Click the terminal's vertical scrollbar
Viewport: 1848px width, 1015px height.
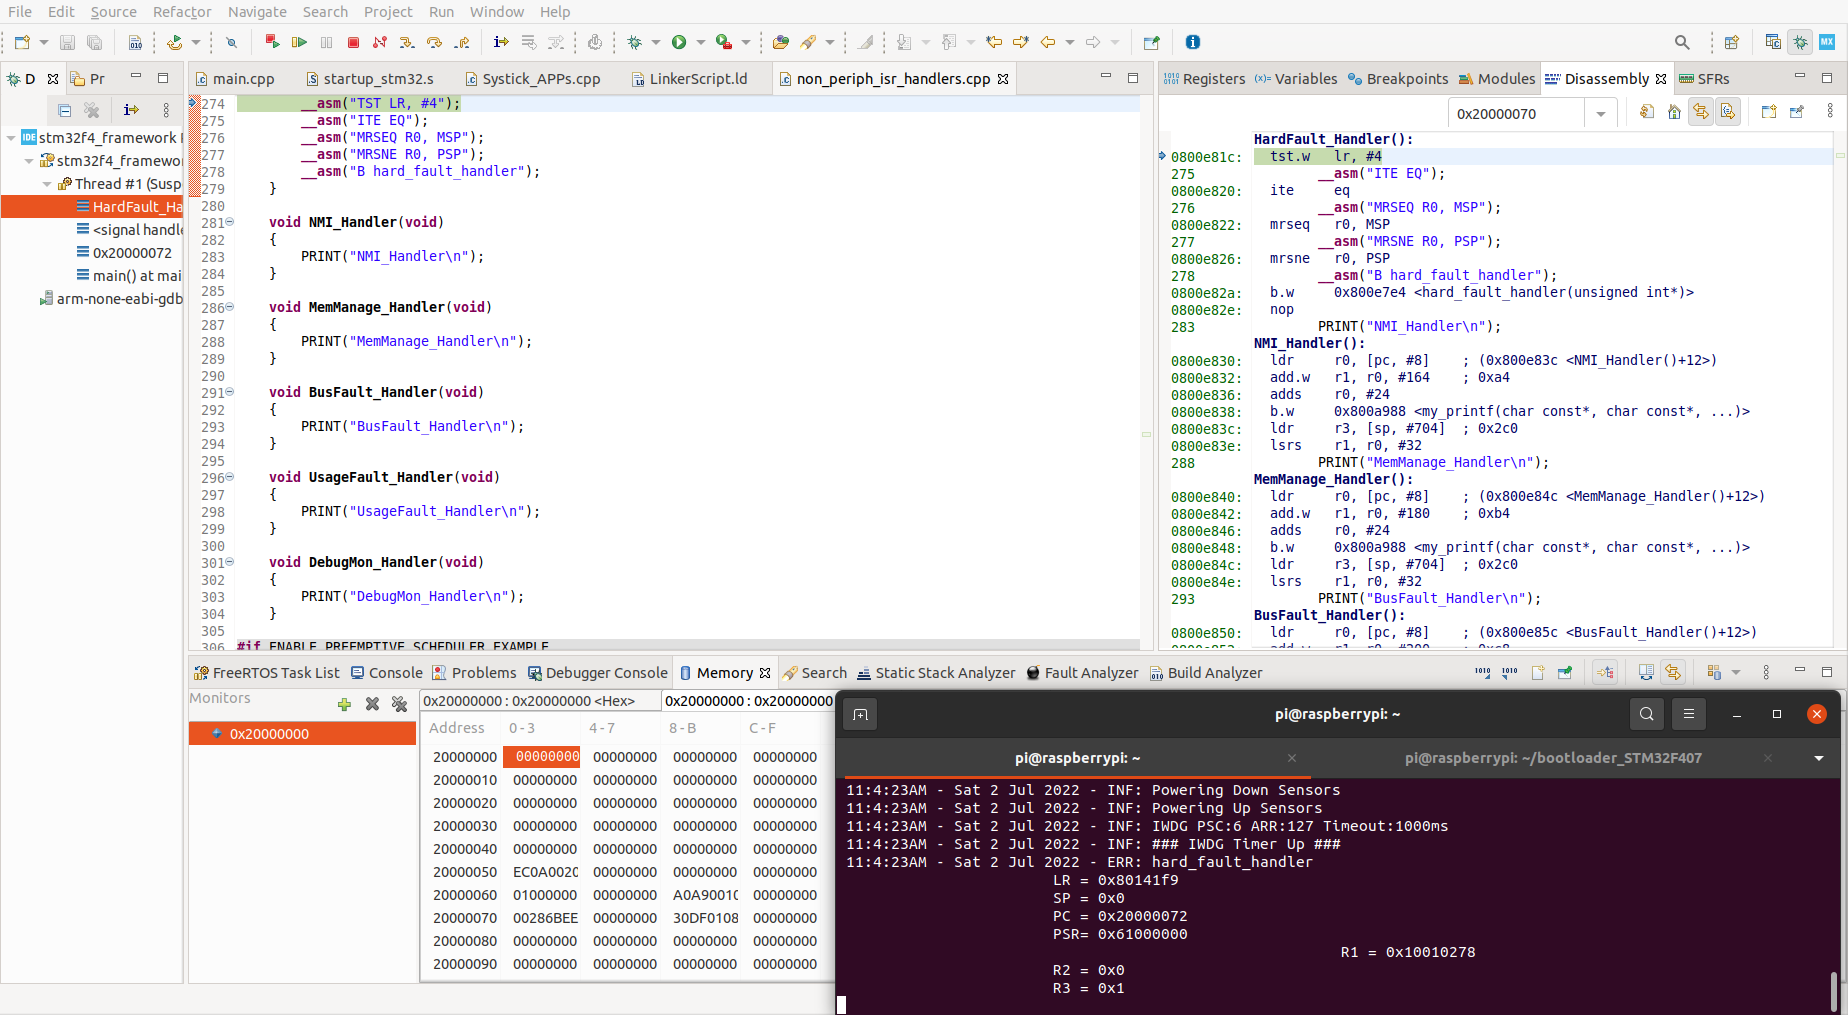pos(1833,990)
